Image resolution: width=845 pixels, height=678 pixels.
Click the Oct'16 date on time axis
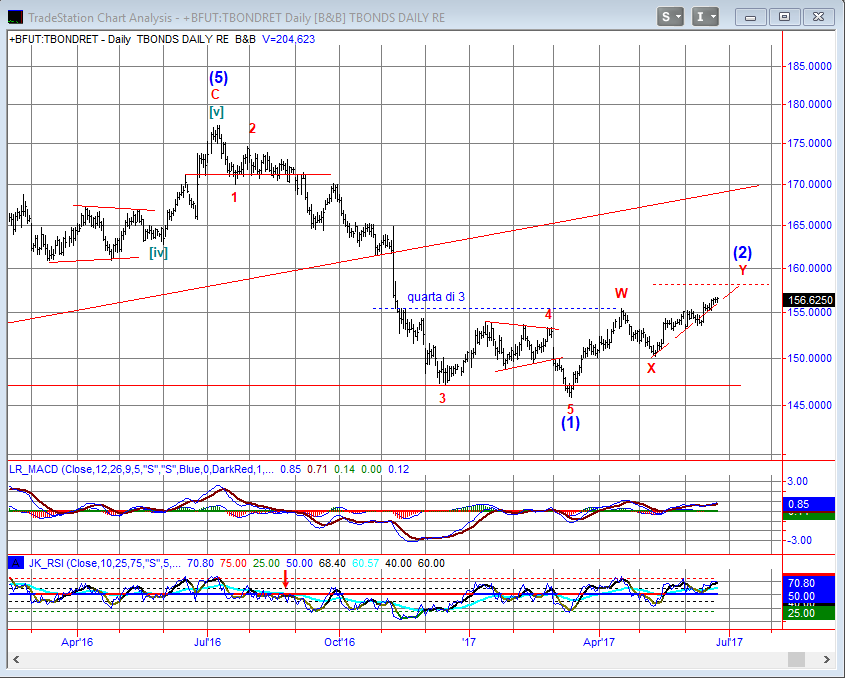[x=341, y=641]
